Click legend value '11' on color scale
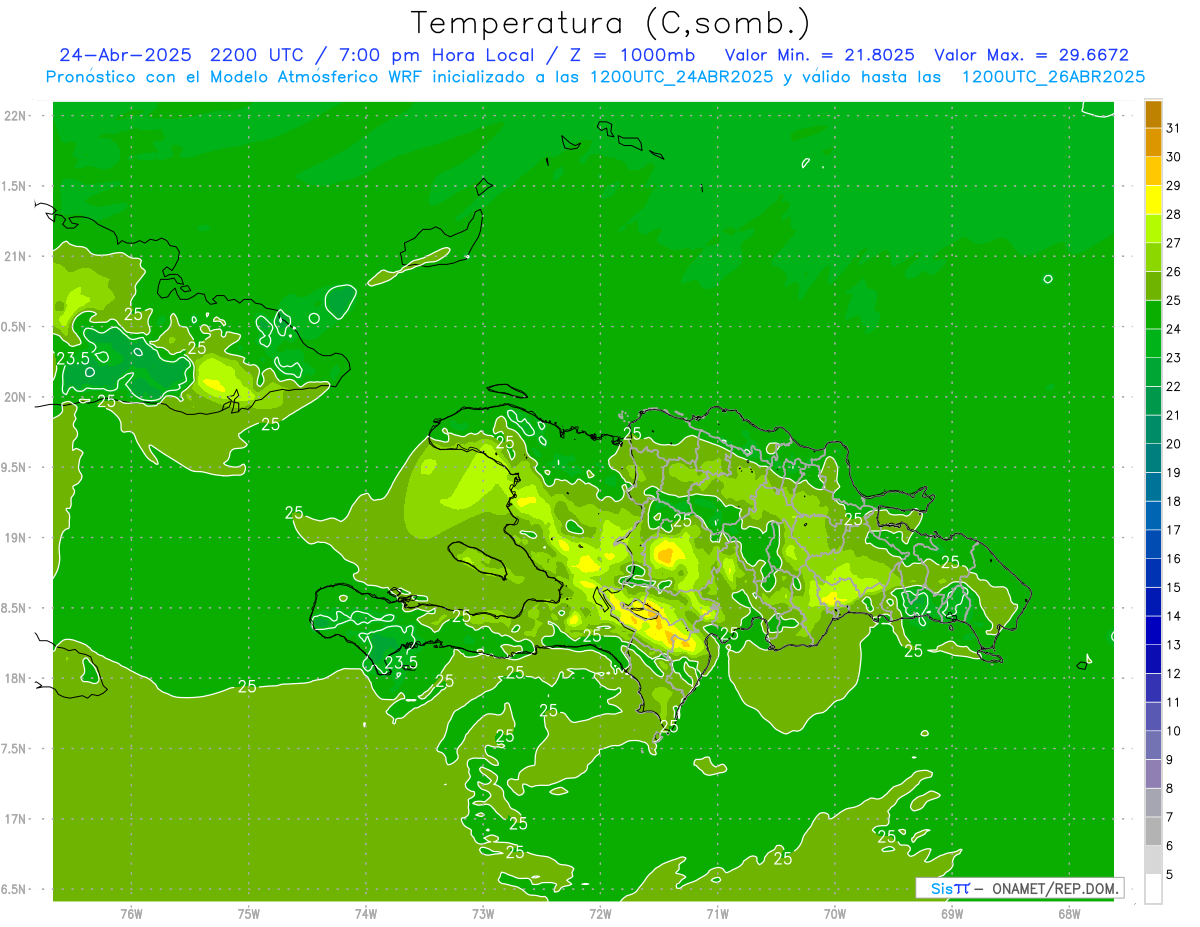The width and height of the screenshot is (1200, 927). [x=1174, y=701]
